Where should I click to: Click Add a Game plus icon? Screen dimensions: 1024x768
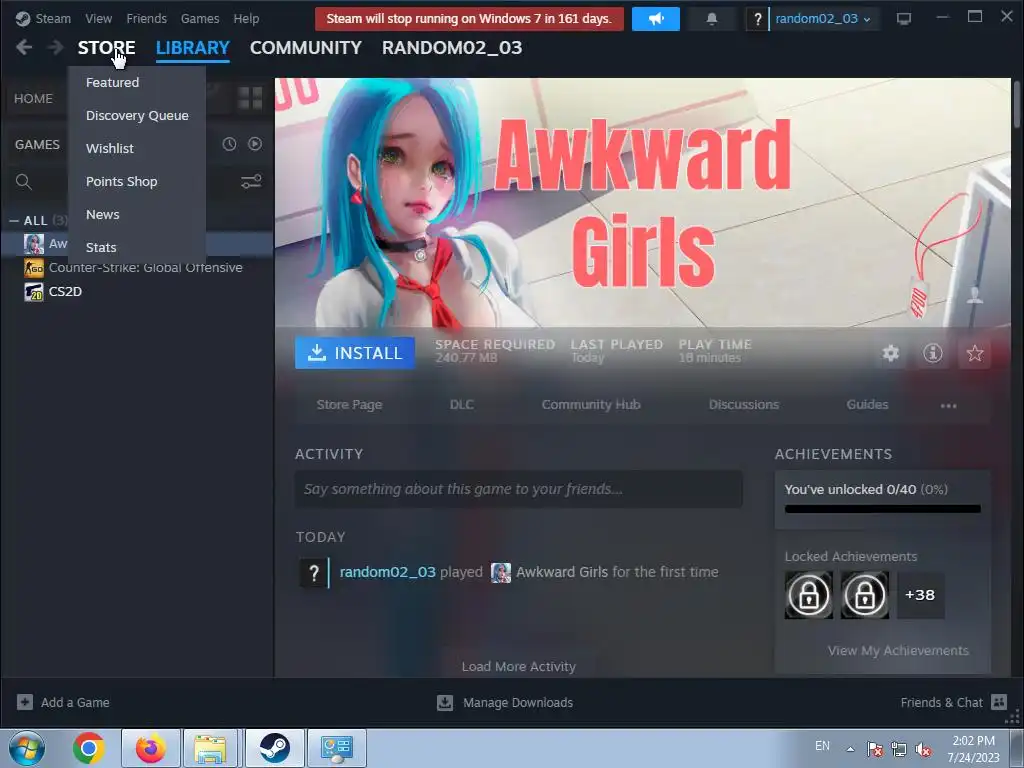click(x=25, y=702)
